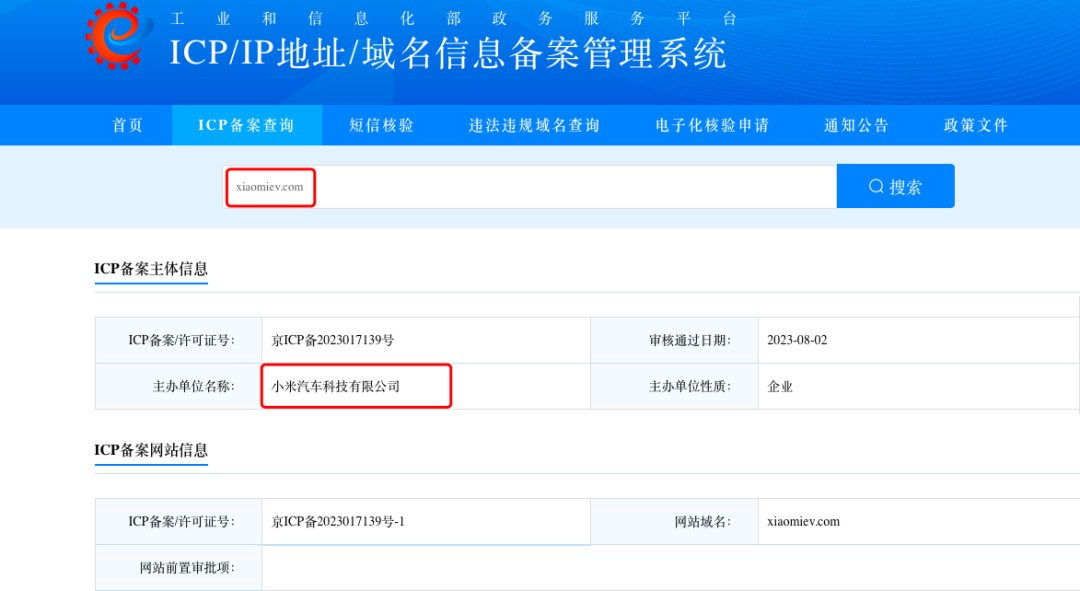The width and height of the screenshot is (1080, 591).
Task: Open the 短信核验 tab
Action: [x=382, y=125]
